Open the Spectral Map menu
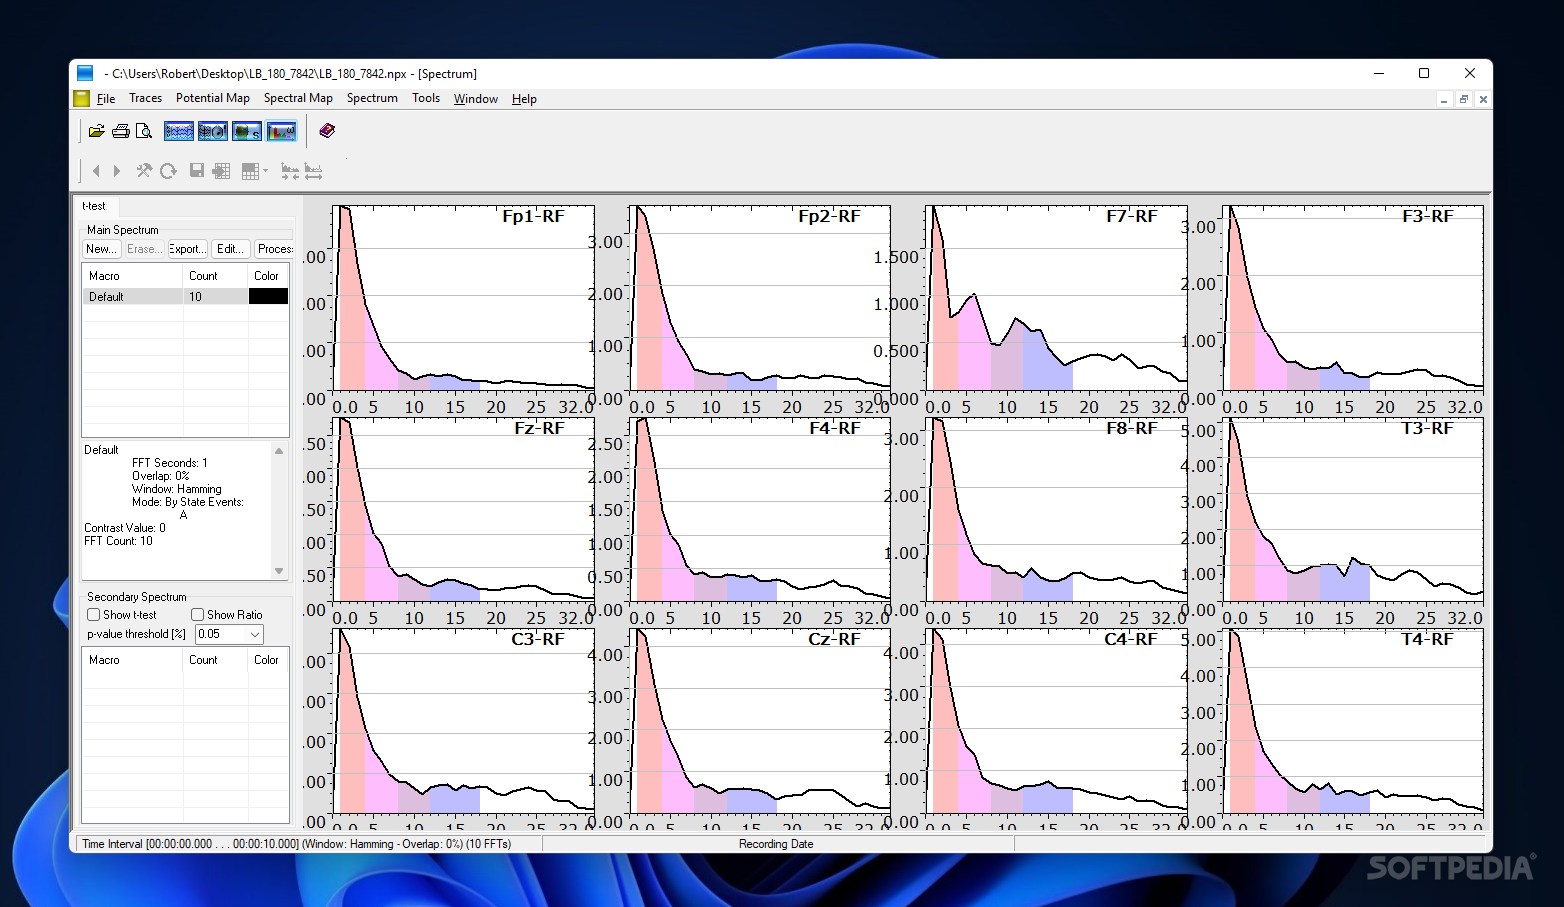 (298, 98)
